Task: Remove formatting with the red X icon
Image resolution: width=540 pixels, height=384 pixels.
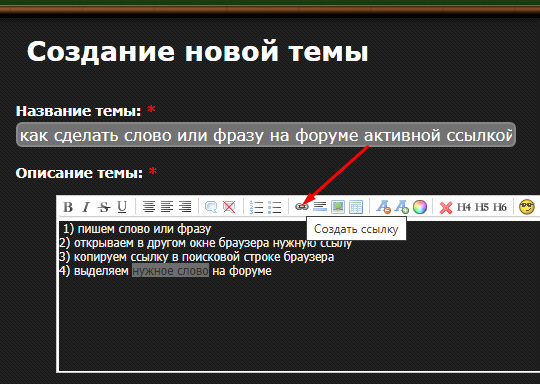Action: click(x=446, y=207)
